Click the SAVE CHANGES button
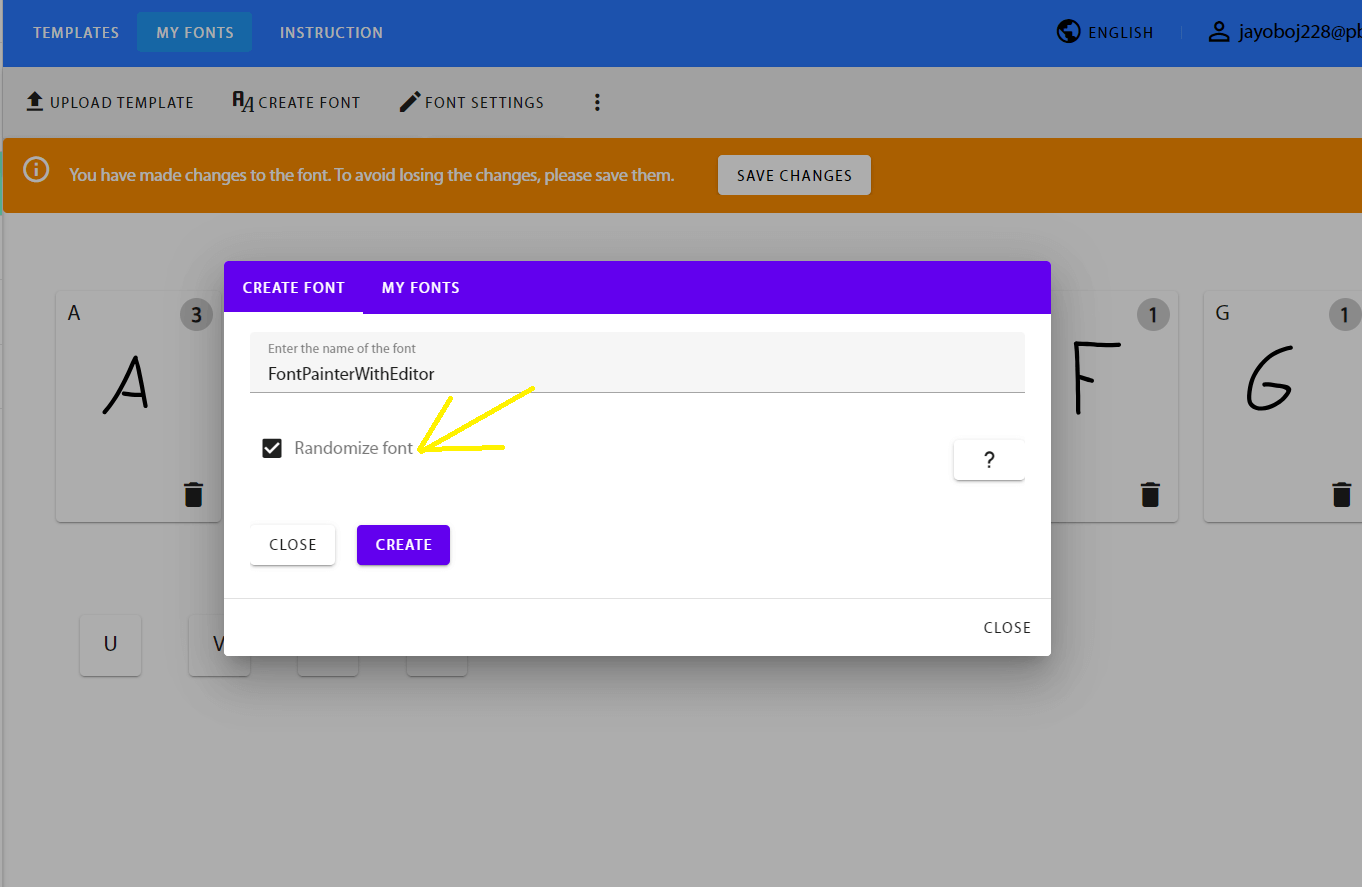 [794, 175]
